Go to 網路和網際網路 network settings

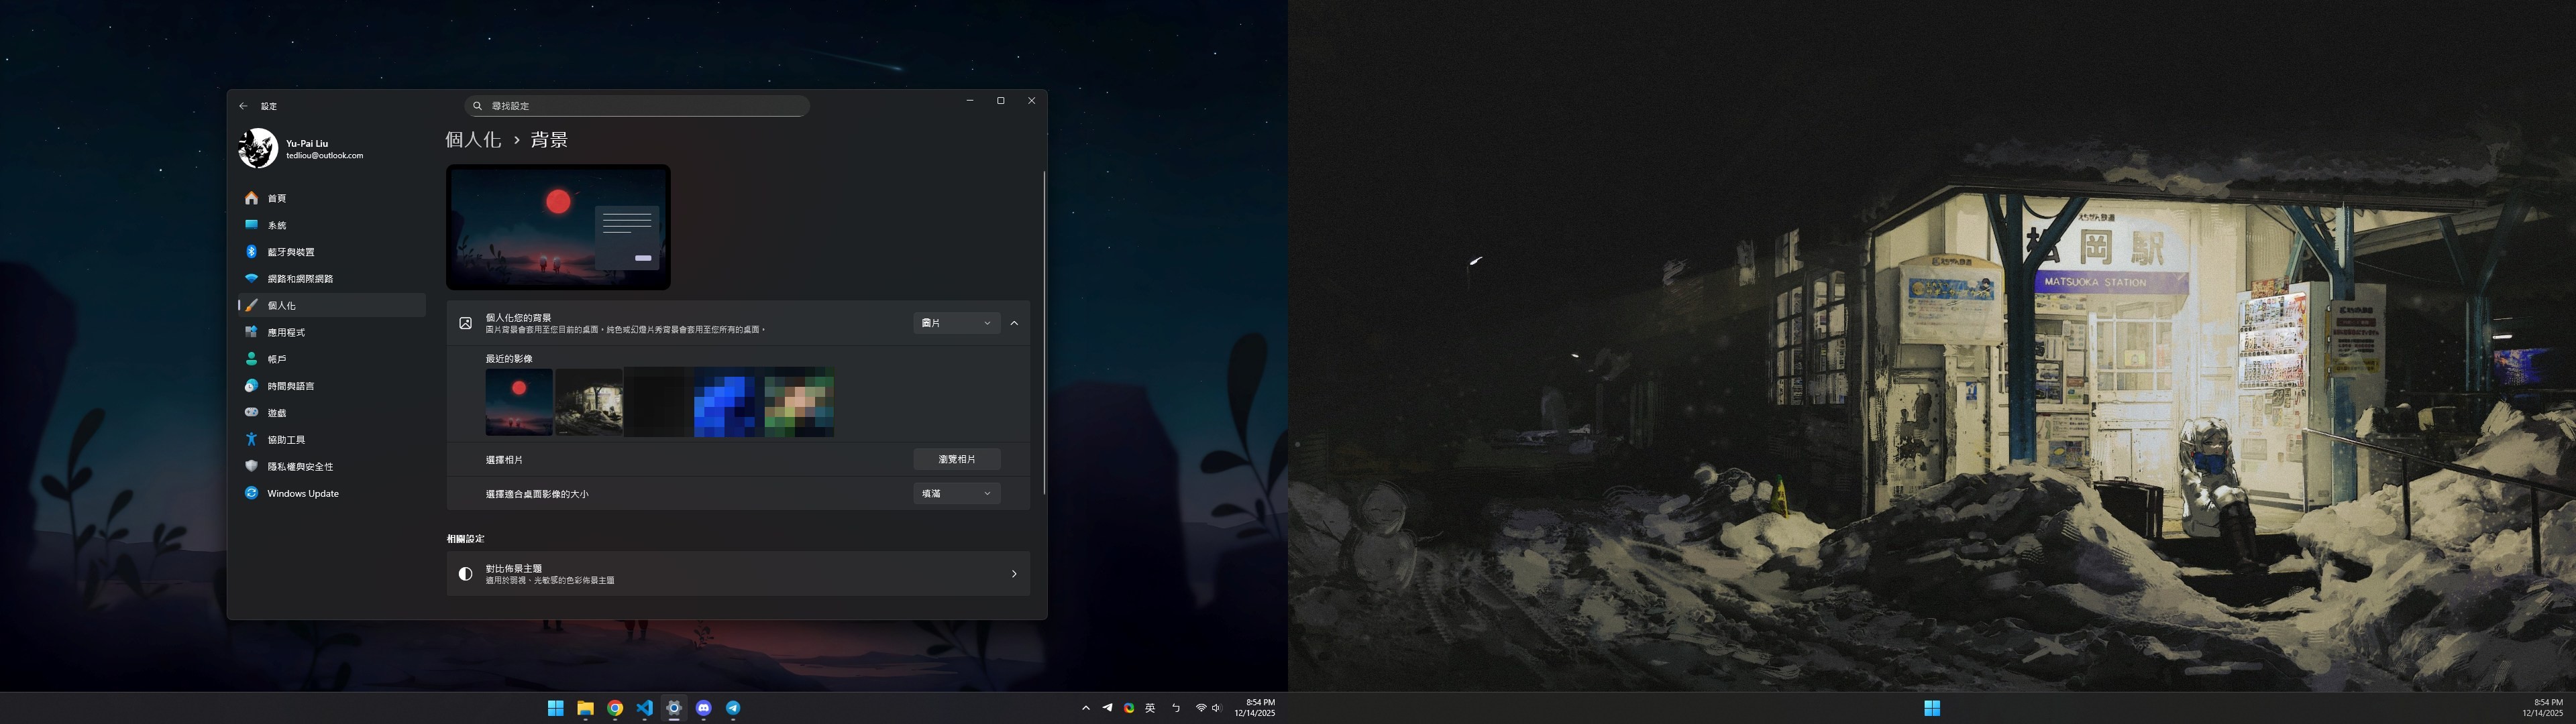(300, 279)
